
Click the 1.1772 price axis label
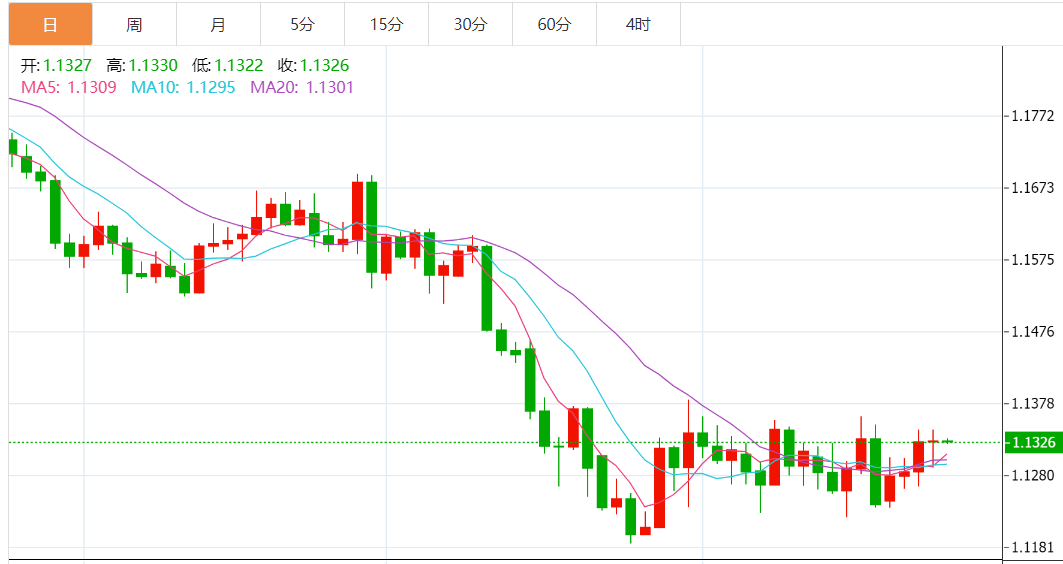(x=1033, y=117)
